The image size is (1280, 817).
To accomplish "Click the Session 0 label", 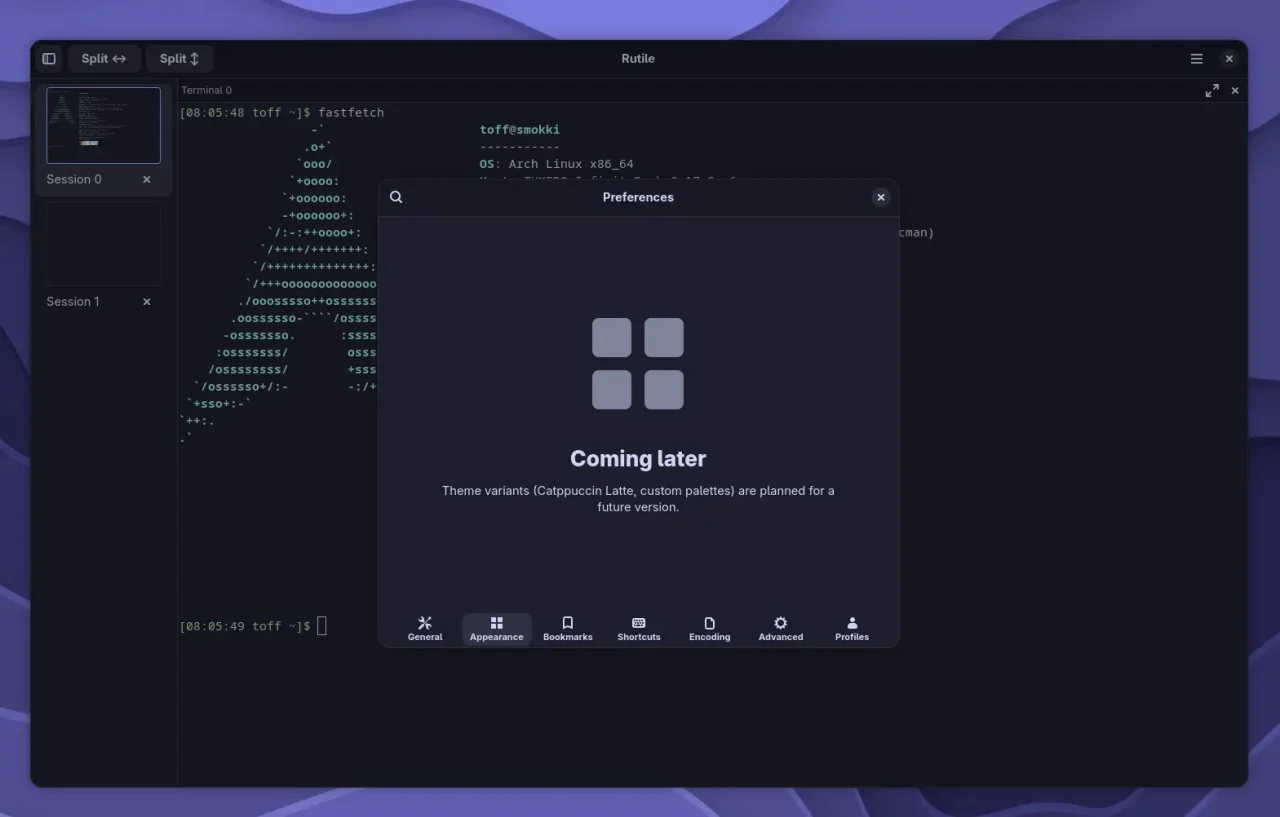I will point(74,180).
